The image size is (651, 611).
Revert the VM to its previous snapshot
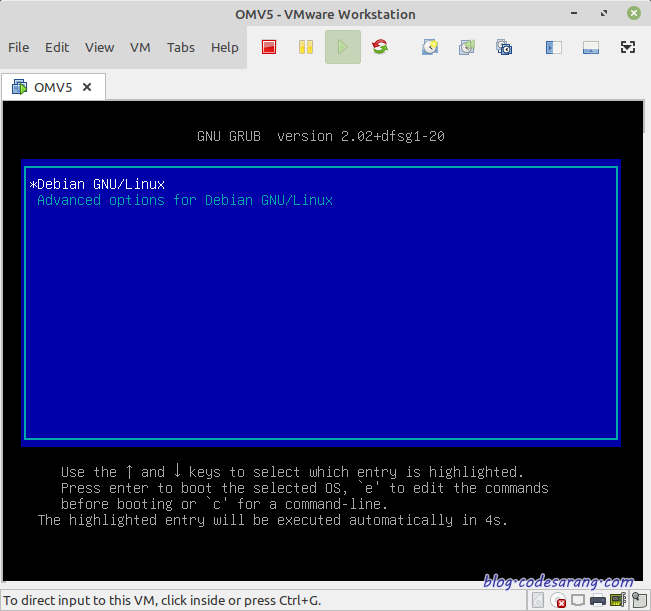(467, 47)
